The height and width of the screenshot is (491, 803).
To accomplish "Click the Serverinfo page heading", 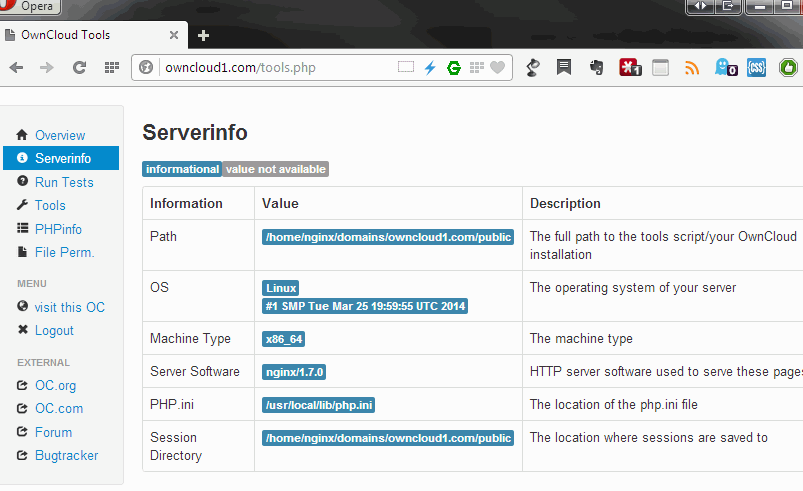I will coord(195,133).
